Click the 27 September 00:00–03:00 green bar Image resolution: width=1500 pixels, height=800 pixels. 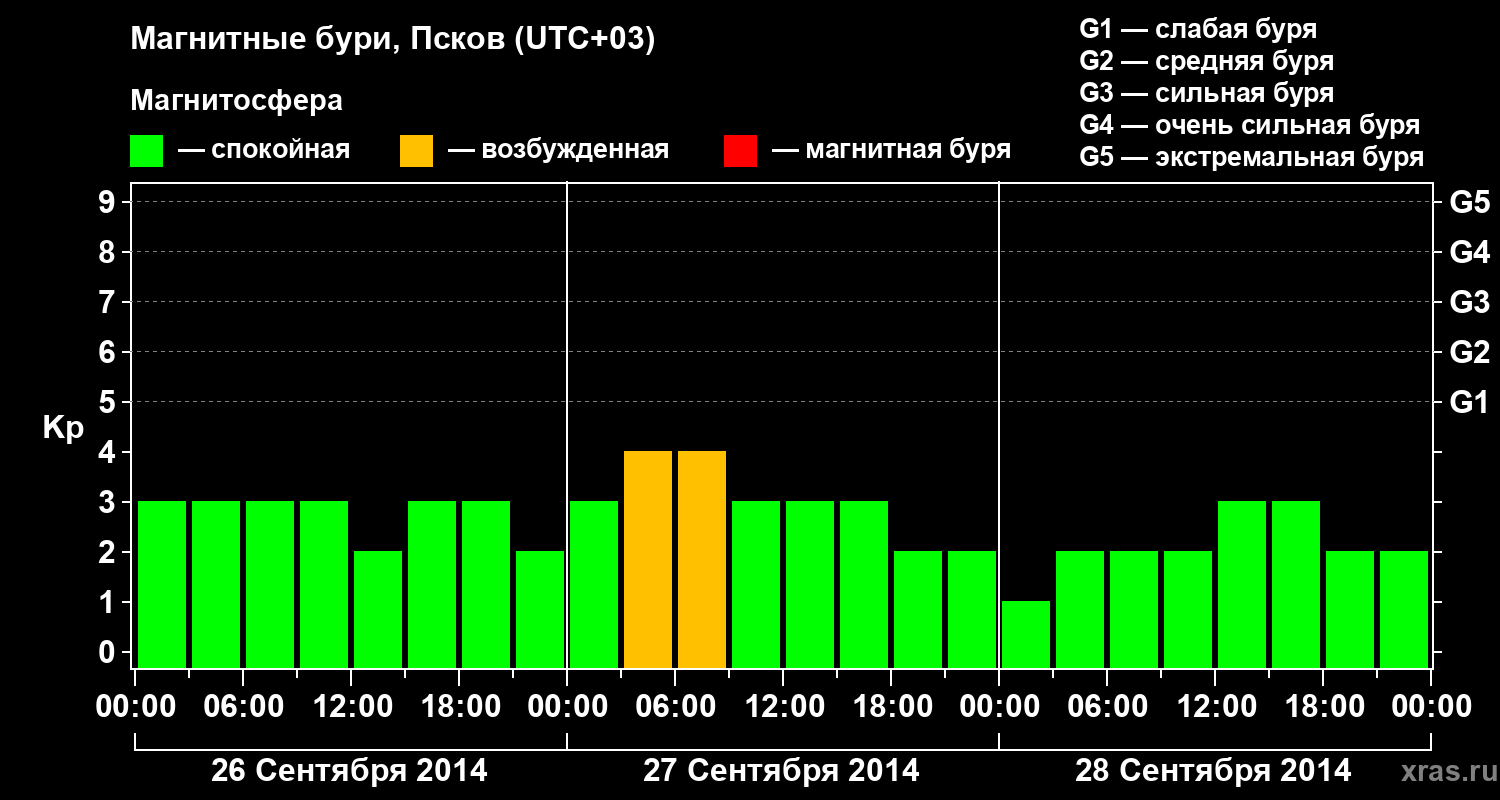(x=594, y=584)
